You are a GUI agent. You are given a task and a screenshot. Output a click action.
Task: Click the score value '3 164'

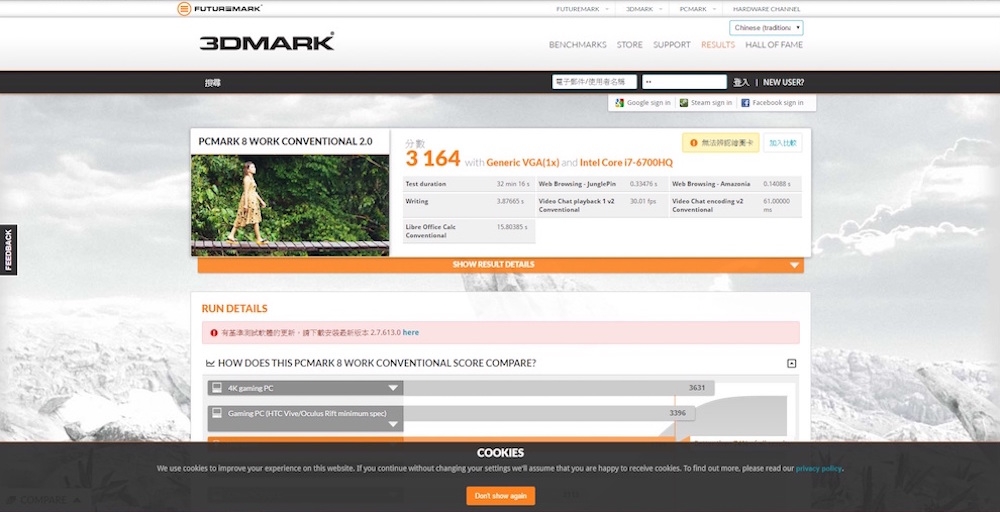click(x=433, y=159)
